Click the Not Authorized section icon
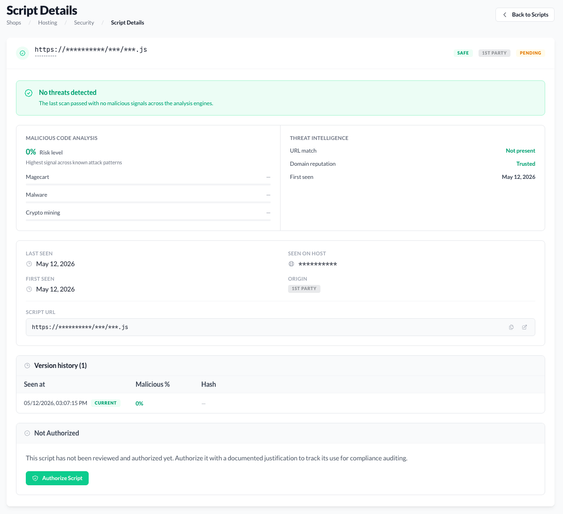This screenshot has height=514, width=563. pos(27,433)
